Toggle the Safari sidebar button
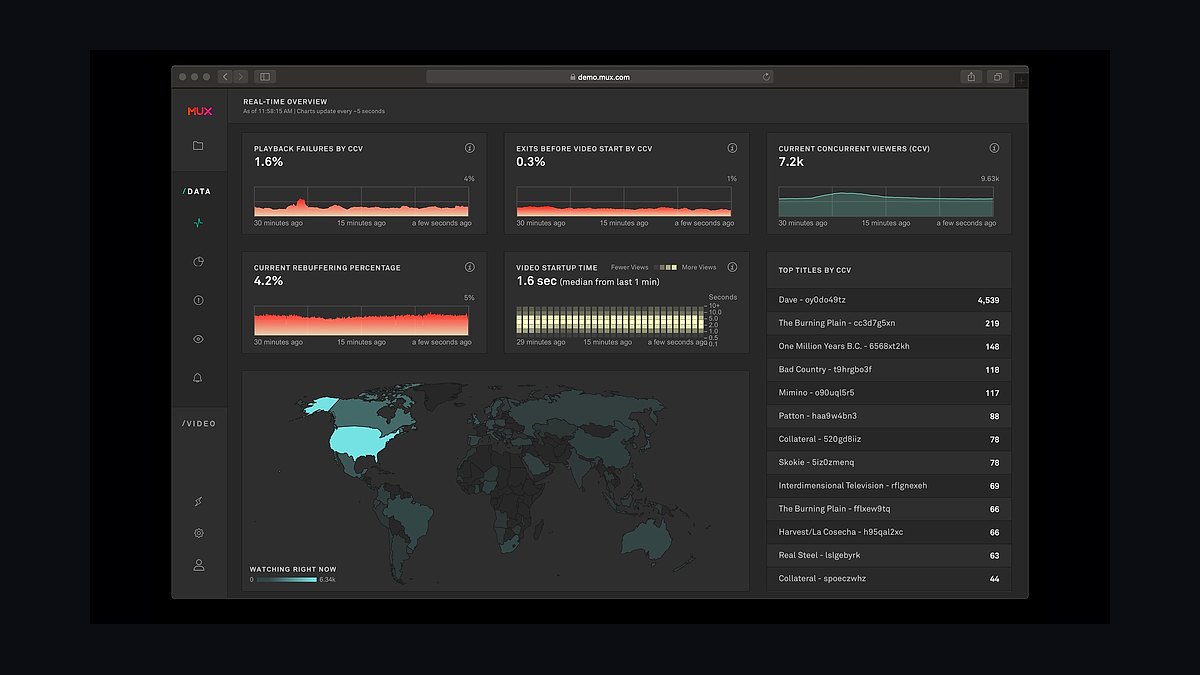The image size is (1200, 675). coord(264,76)
